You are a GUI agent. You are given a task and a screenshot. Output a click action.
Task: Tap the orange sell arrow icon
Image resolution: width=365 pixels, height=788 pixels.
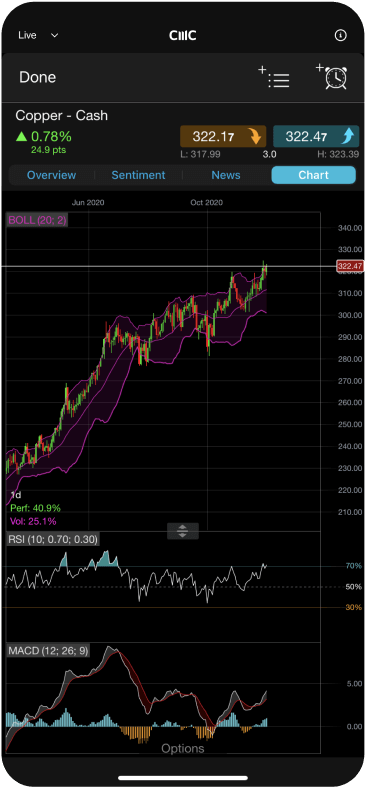pyautogui.click(x=256, y=136)
